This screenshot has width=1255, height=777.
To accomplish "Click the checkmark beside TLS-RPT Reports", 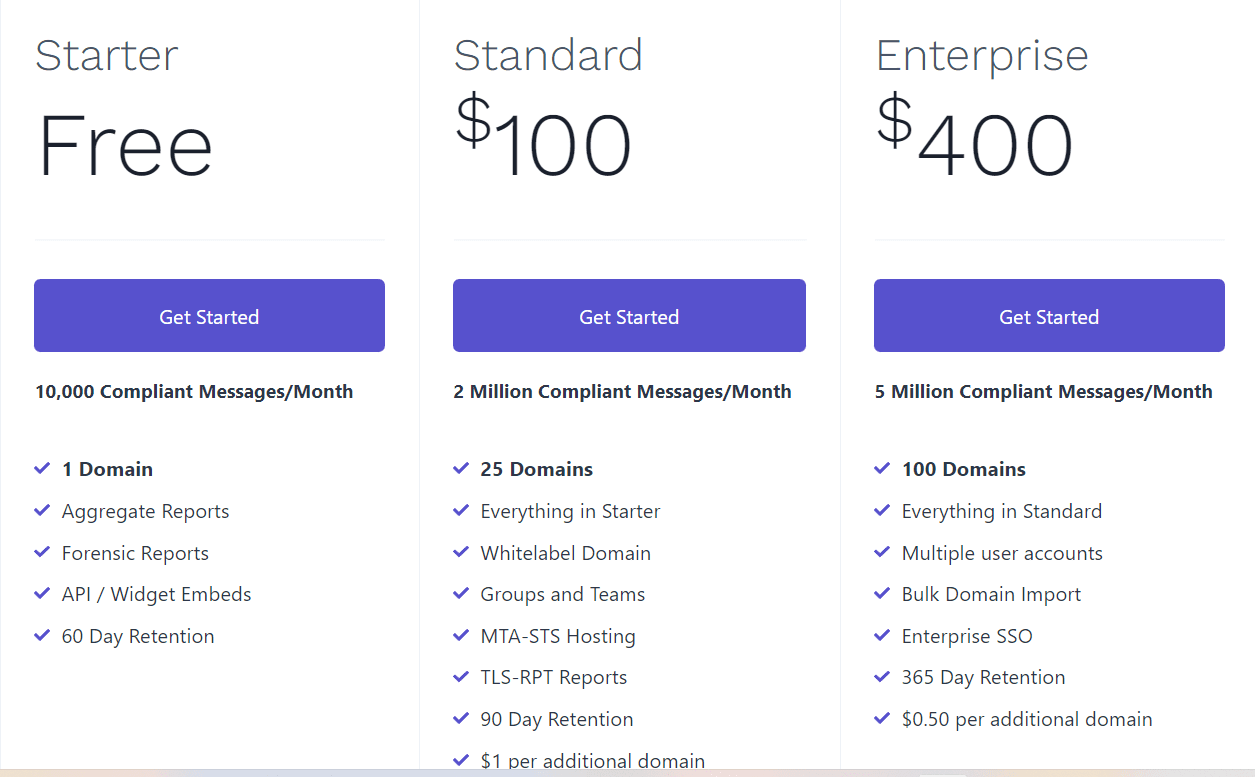I will (462, 677).
